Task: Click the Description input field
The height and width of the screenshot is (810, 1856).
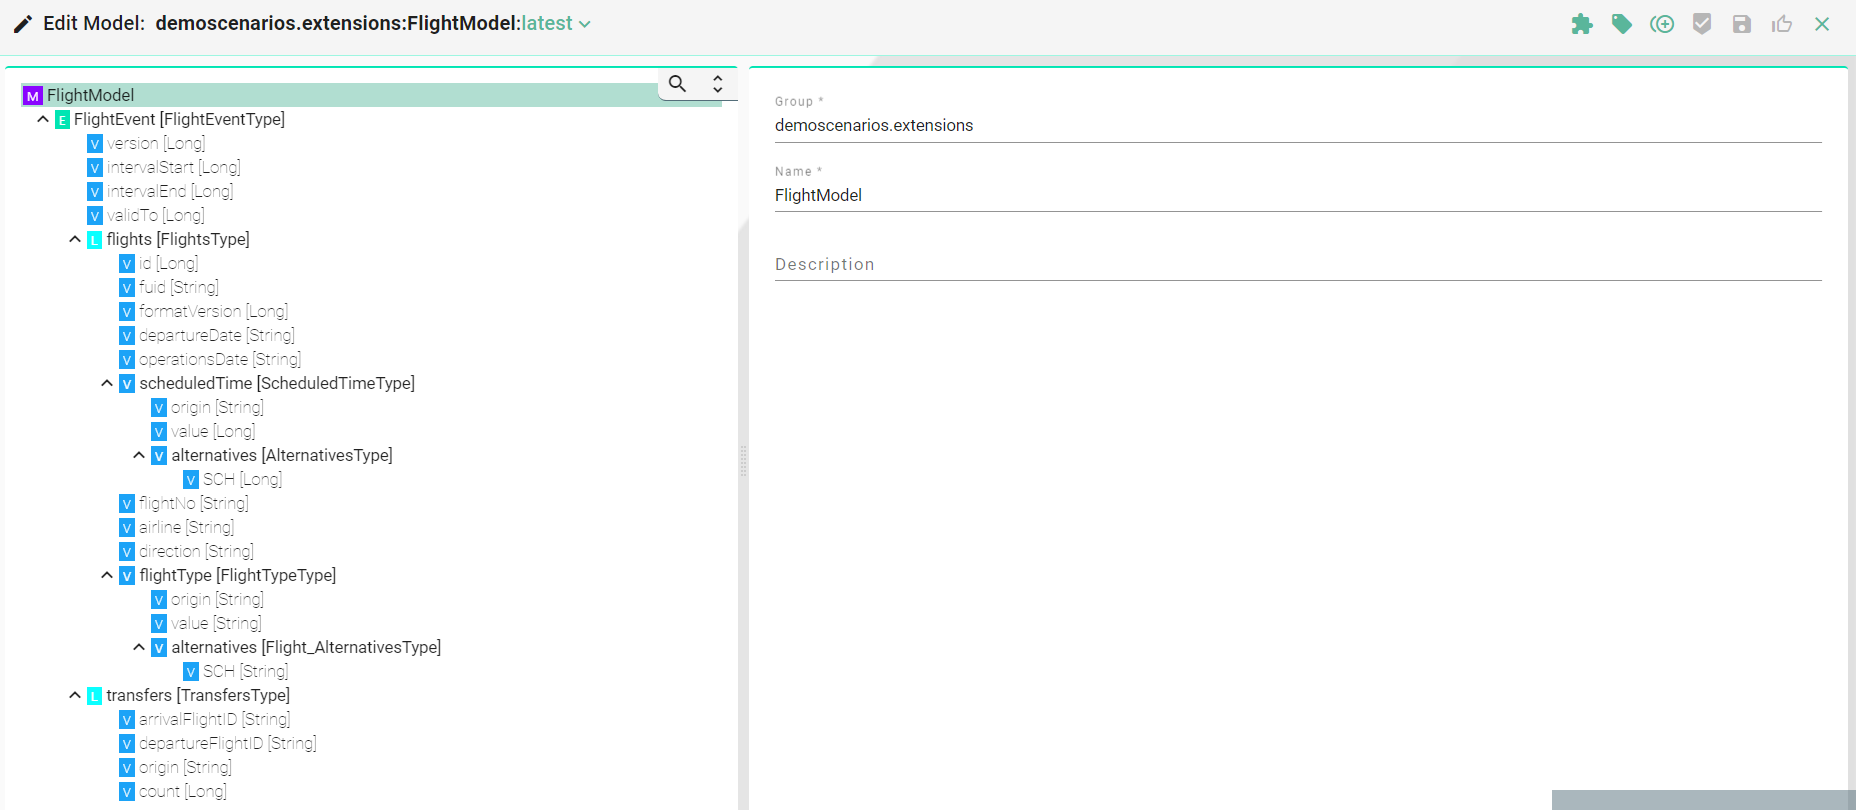Action: point(1297,265)
